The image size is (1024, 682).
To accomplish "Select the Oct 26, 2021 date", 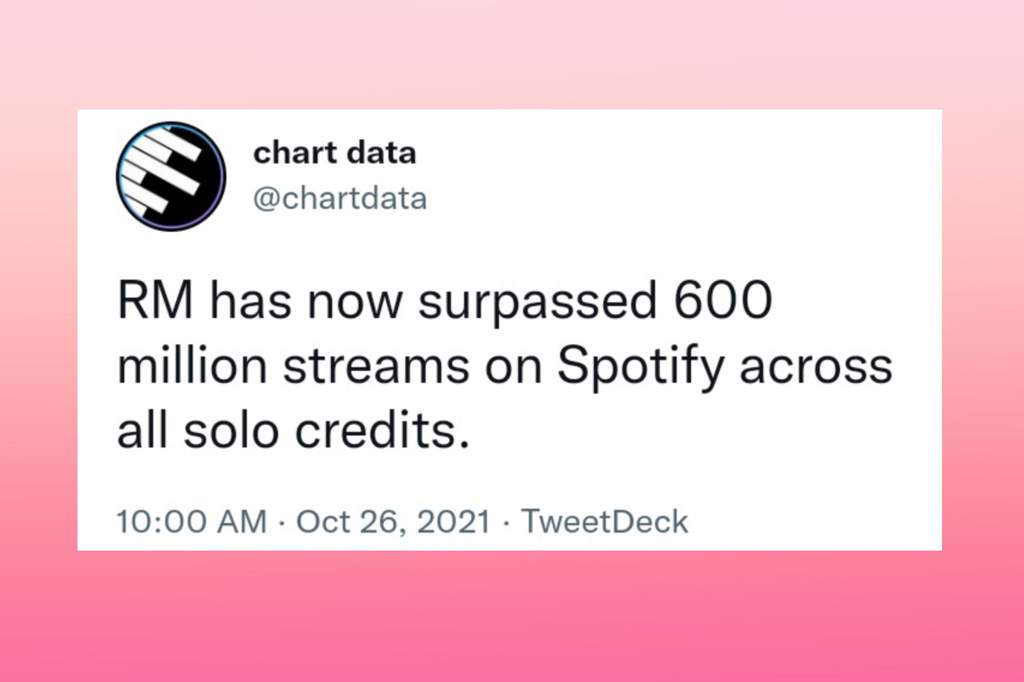I will tap(393, 521).
